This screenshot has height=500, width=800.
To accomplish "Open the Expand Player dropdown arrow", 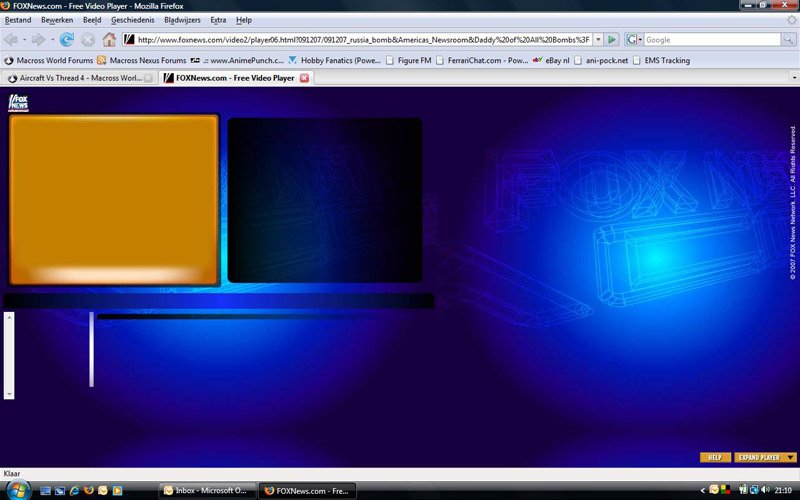I will pos(791,457).
